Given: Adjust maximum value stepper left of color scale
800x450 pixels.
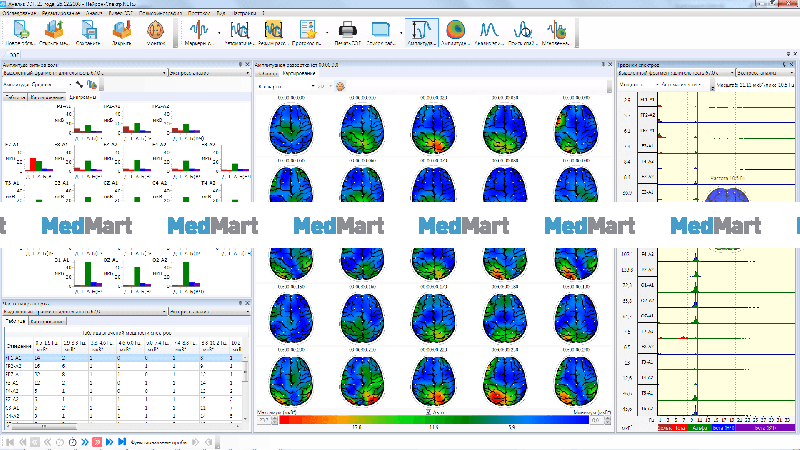Looking at the screenshot, I should click(274, 420).
